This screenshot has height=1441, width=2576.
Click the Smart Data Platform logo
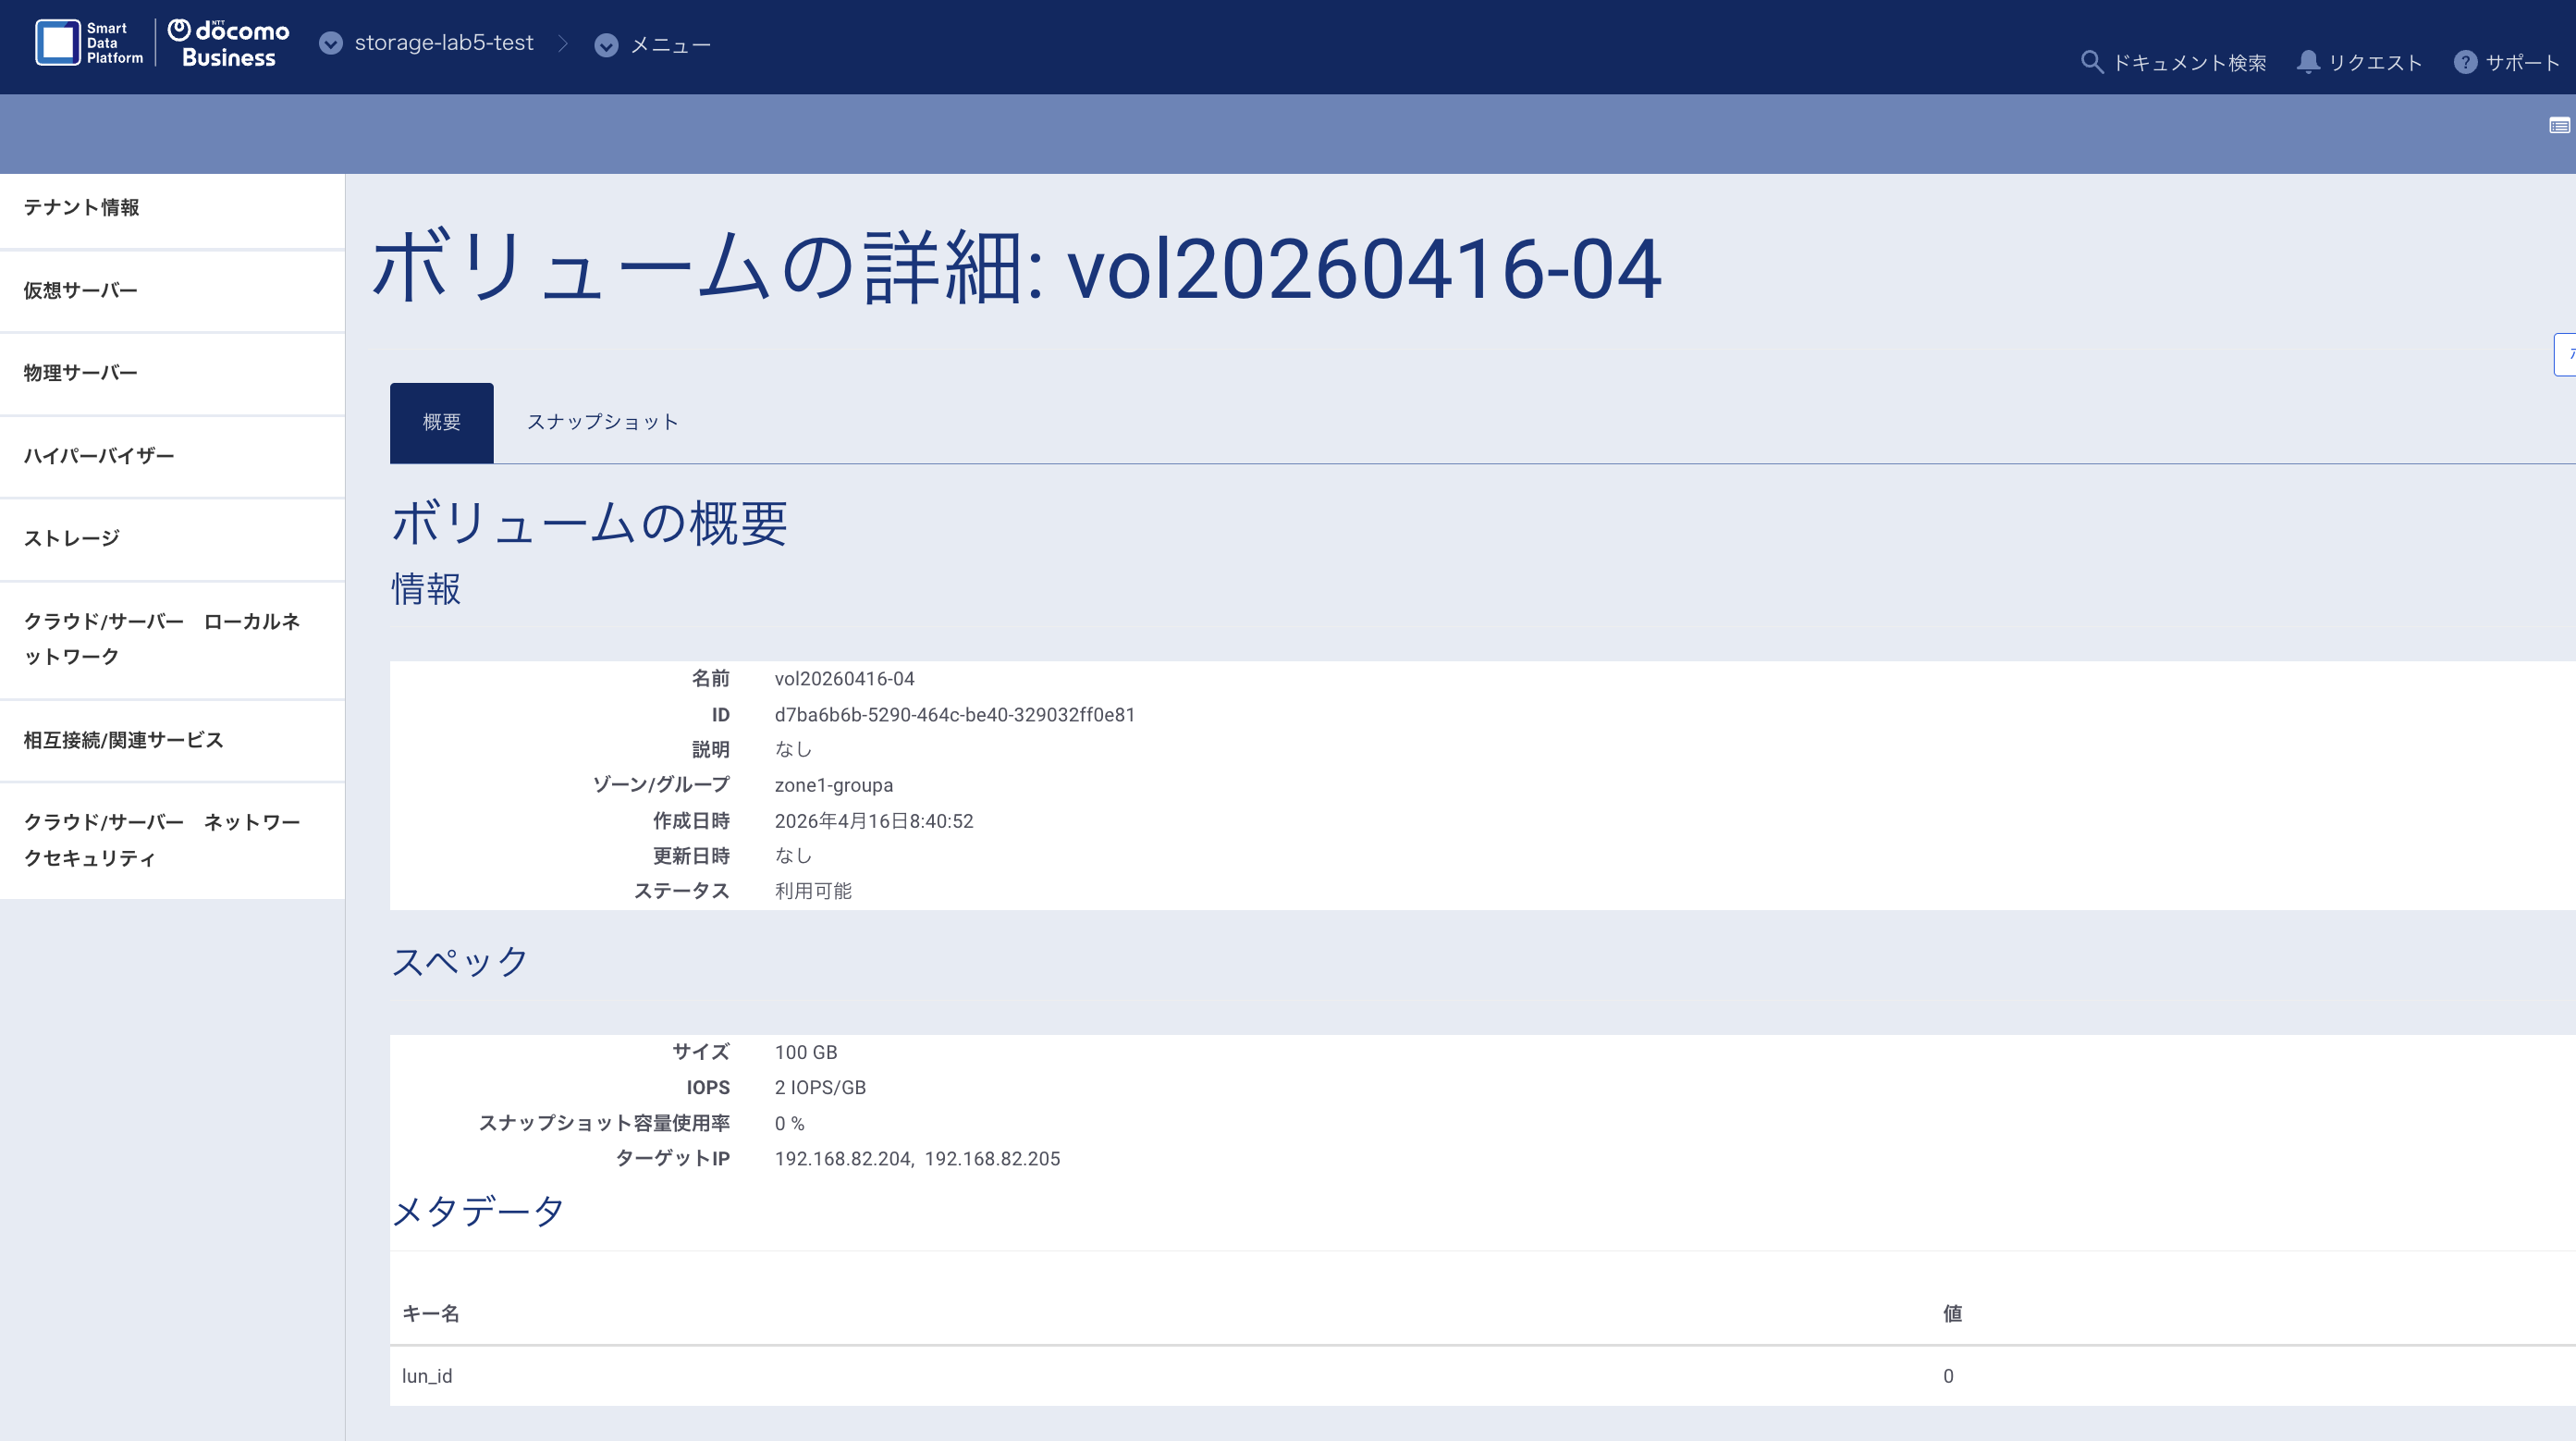pyautogui.click(x=89, y=43)
